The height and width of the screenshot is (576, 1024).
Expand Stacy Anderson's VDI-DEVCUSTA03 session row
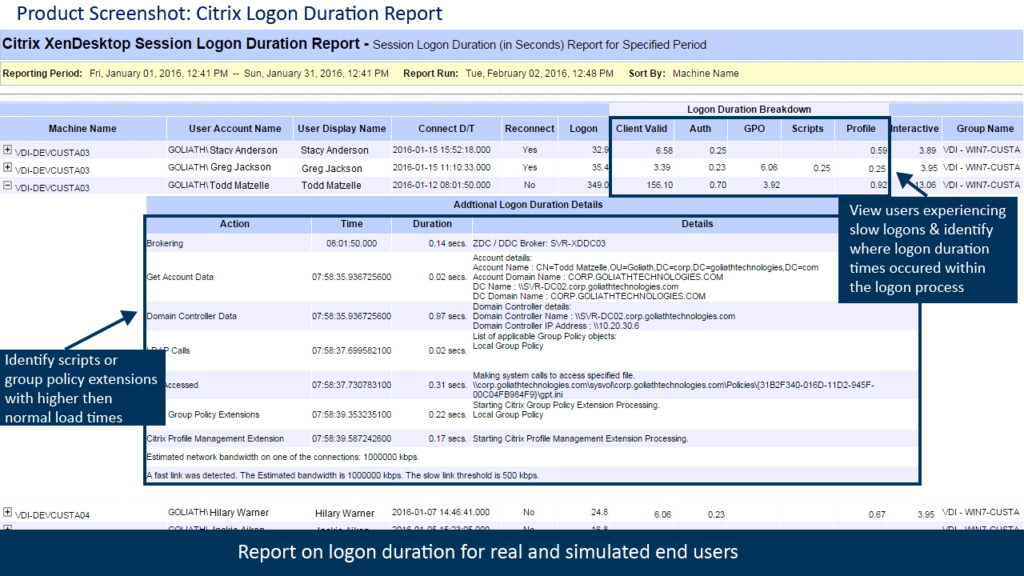10,151
